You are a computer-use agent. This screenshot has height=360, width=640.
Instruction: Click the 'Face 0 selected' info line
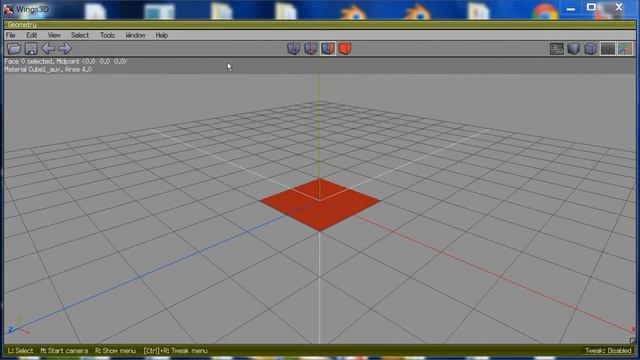coord(66,61)
